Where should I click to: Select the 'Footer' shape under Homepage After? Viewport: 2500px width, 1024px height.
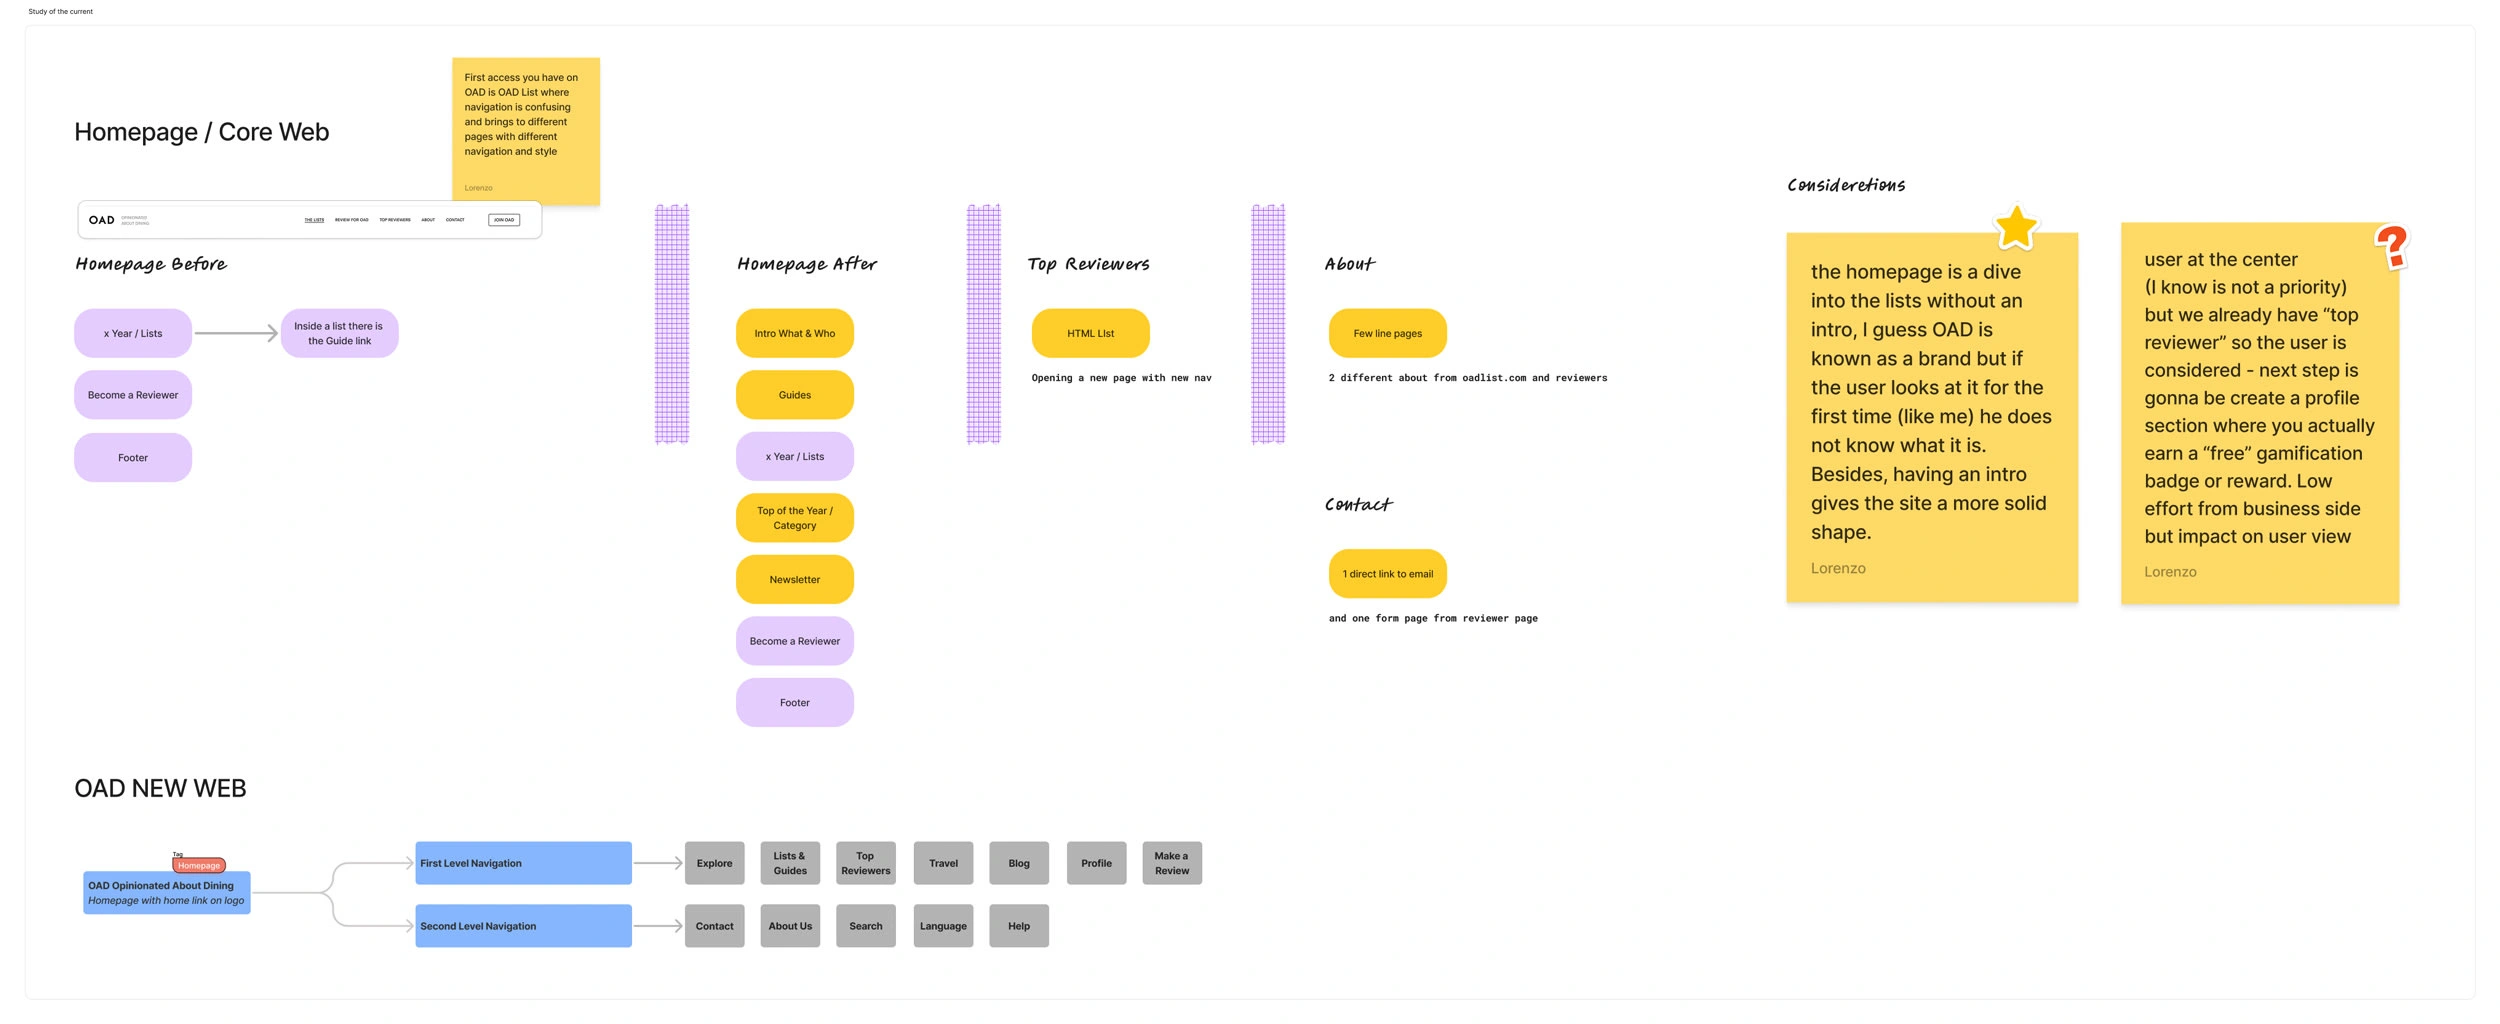(x=795, y=703)
